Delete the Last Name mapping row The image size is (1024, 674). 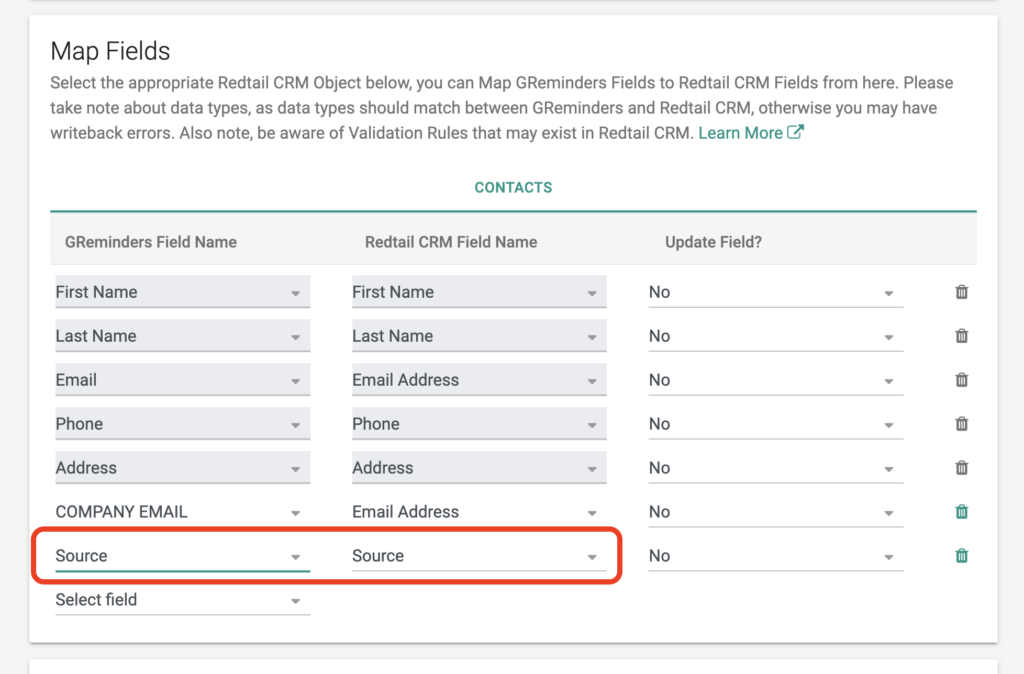point(961,336)
